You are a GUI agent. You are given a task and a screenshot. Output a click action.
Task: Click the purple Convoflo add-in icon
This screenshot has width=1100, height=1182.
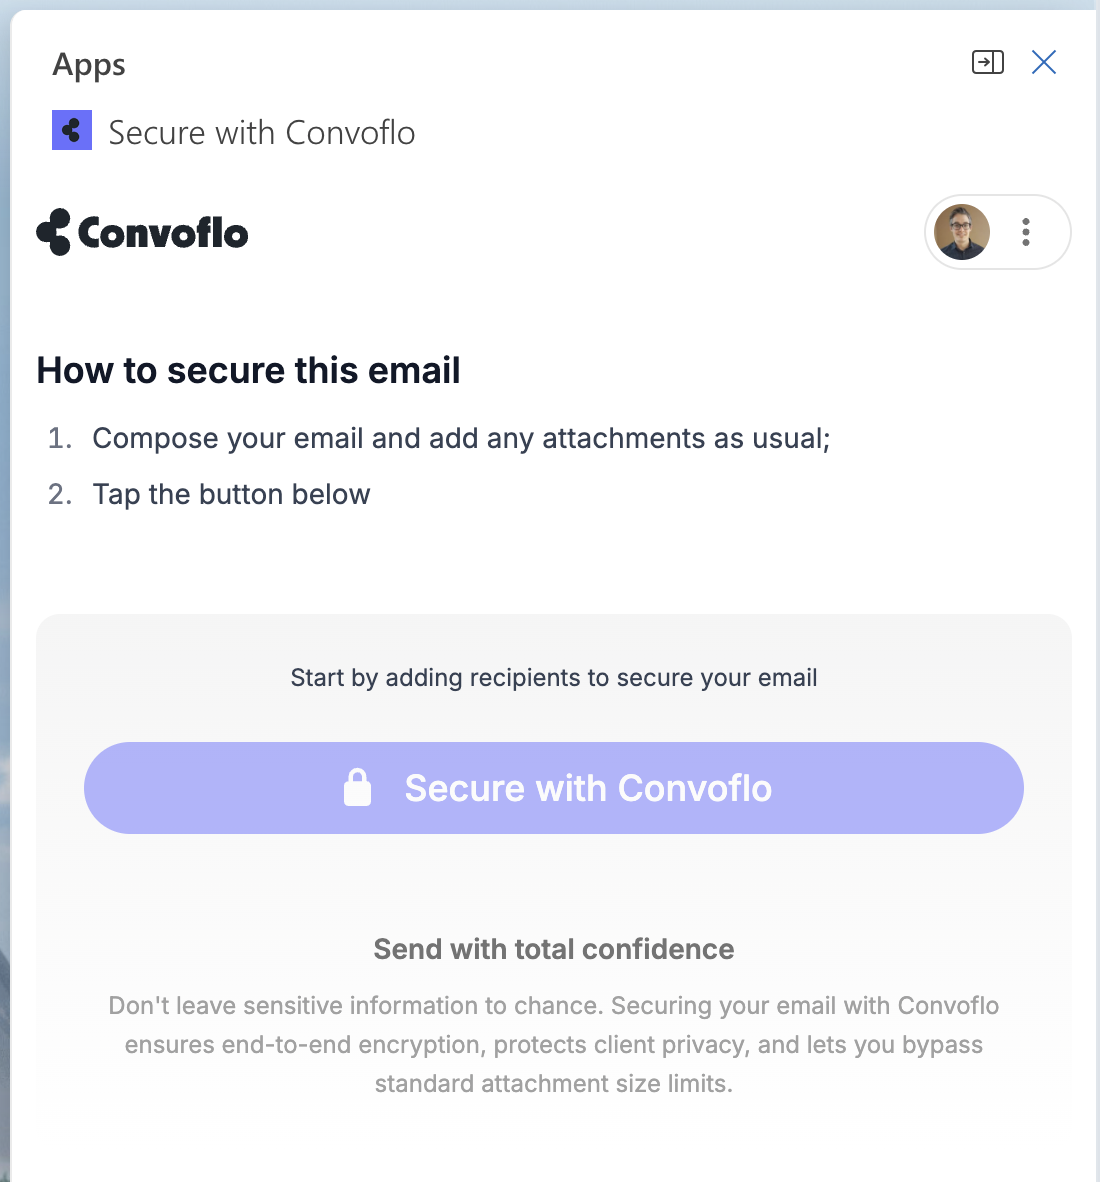(x=72, y=130)
